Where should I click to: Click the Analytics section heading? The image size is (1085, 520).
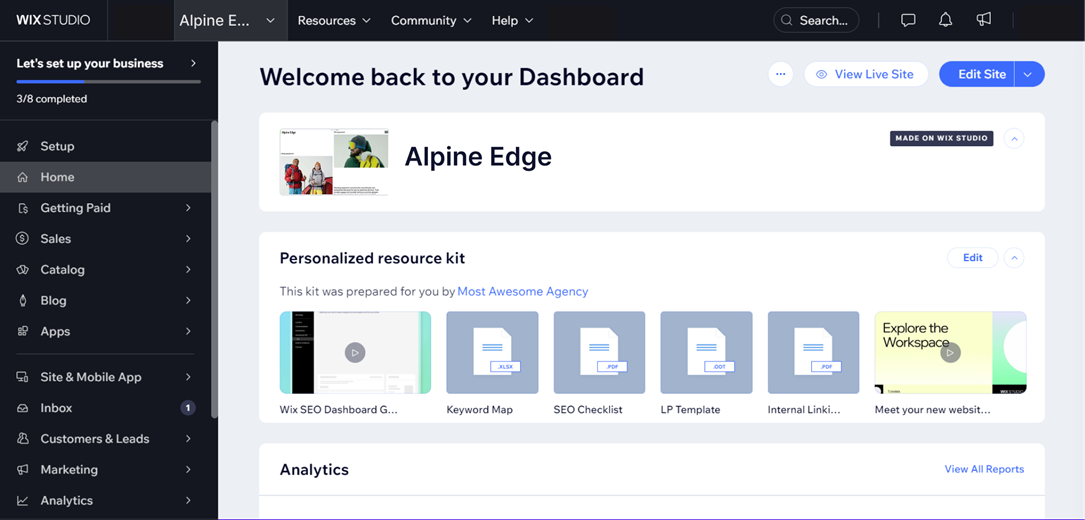(x=314, y=469)
